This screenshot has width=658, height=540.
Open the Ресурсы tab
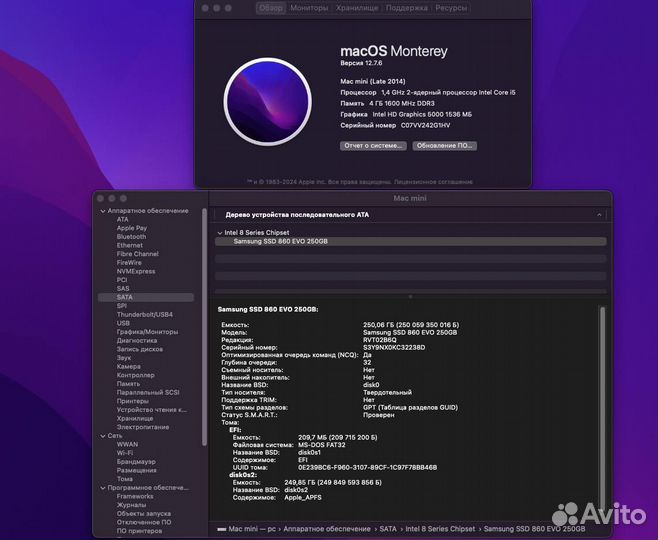tap(451, 7)
